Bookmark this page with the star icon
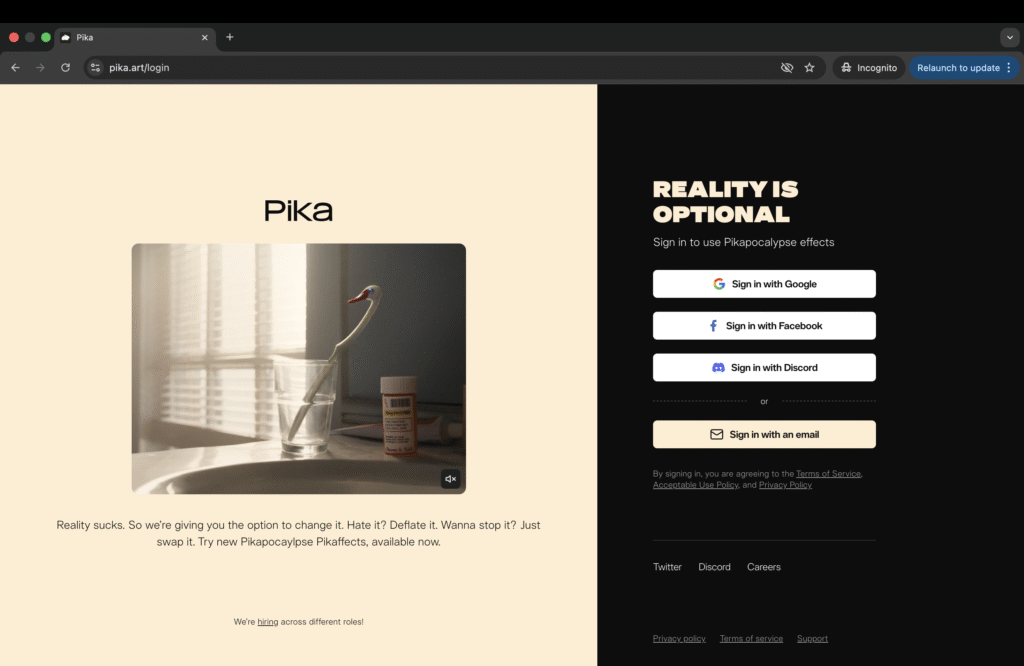The height and width of the screenshot is (666, 1024). click(810, 67)
